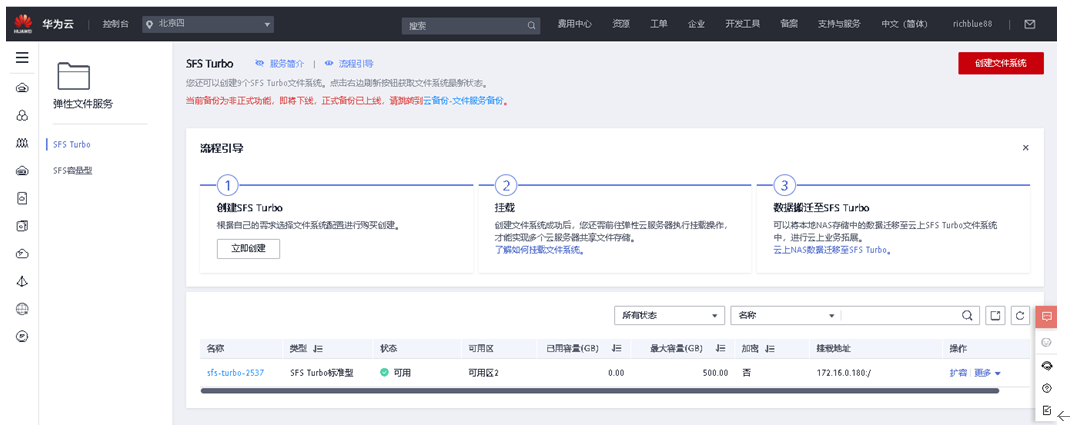Viewport: 1070px width, 428px height.
Task: Select SFS容量型 in the left navigation
Action: (x=72, y=171)
